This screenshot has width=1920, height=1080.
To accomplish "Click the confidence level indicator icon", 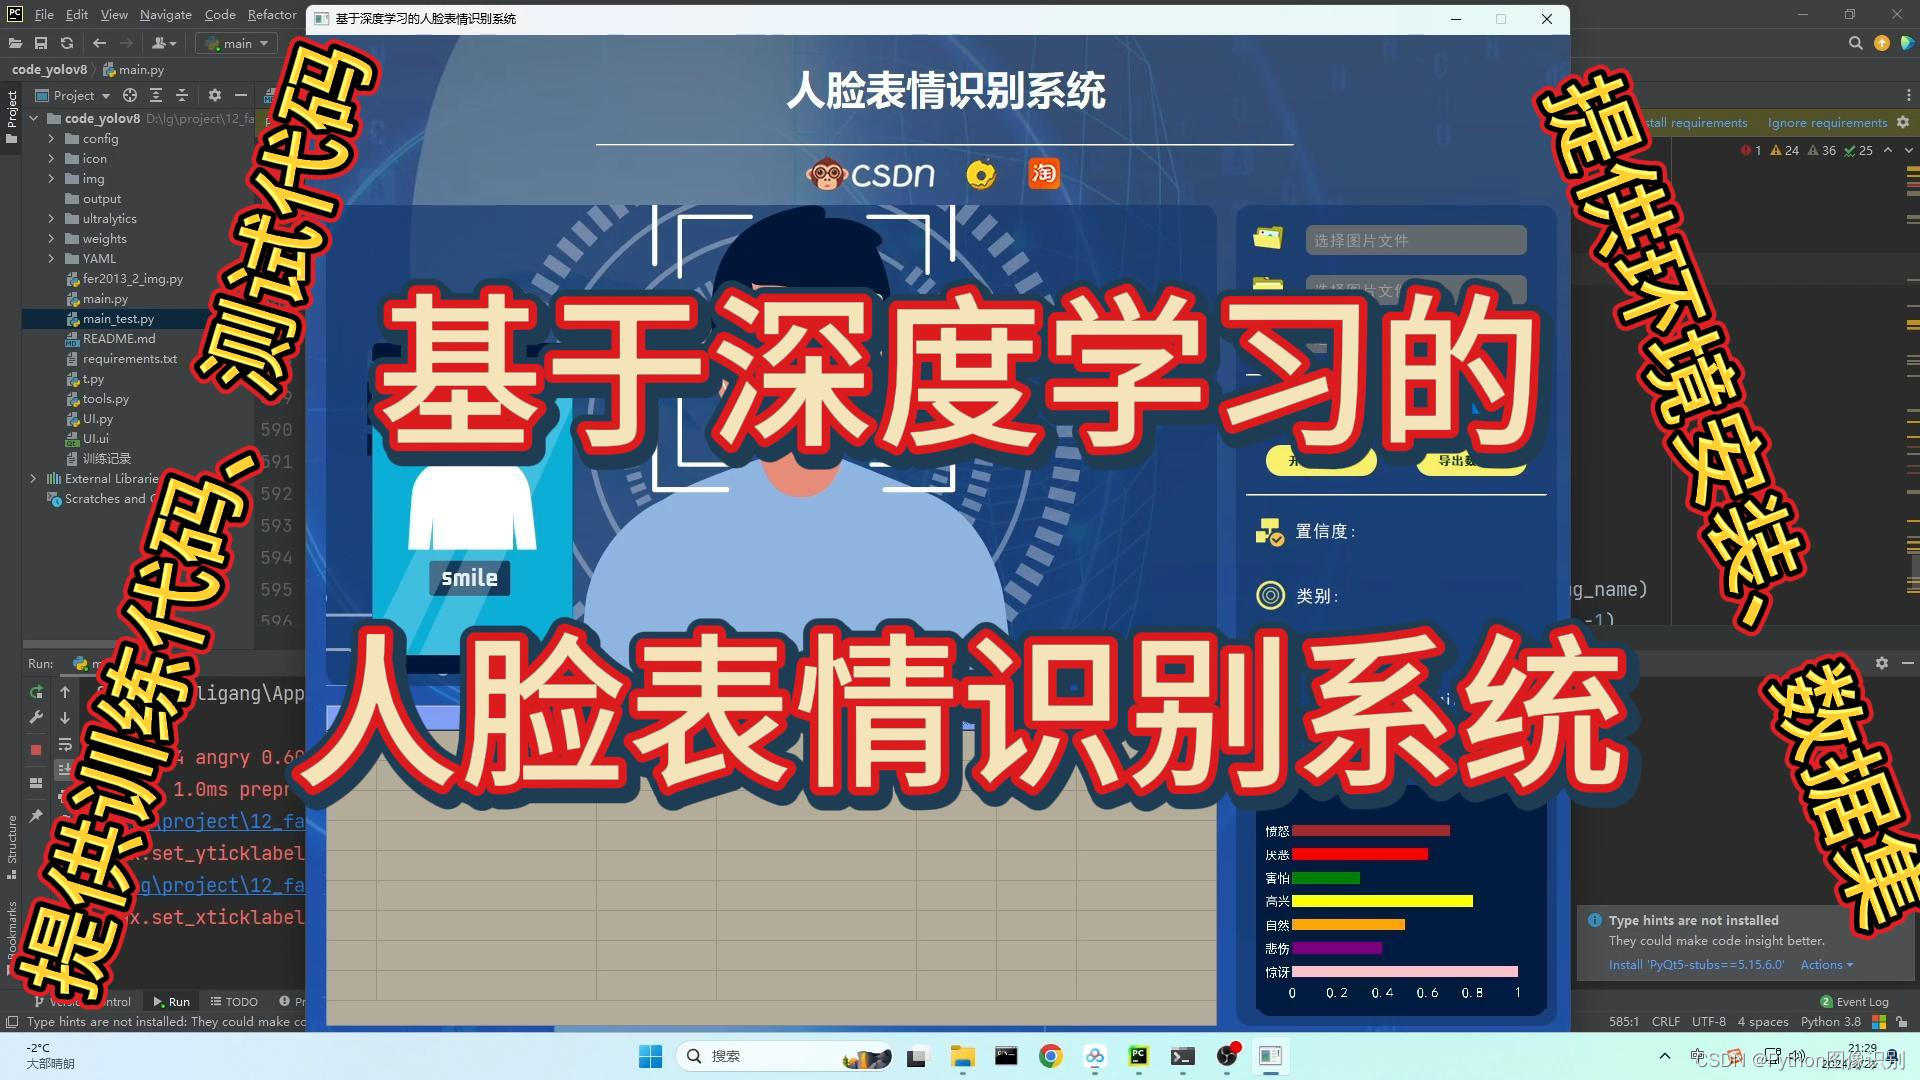I will 1265,530.
